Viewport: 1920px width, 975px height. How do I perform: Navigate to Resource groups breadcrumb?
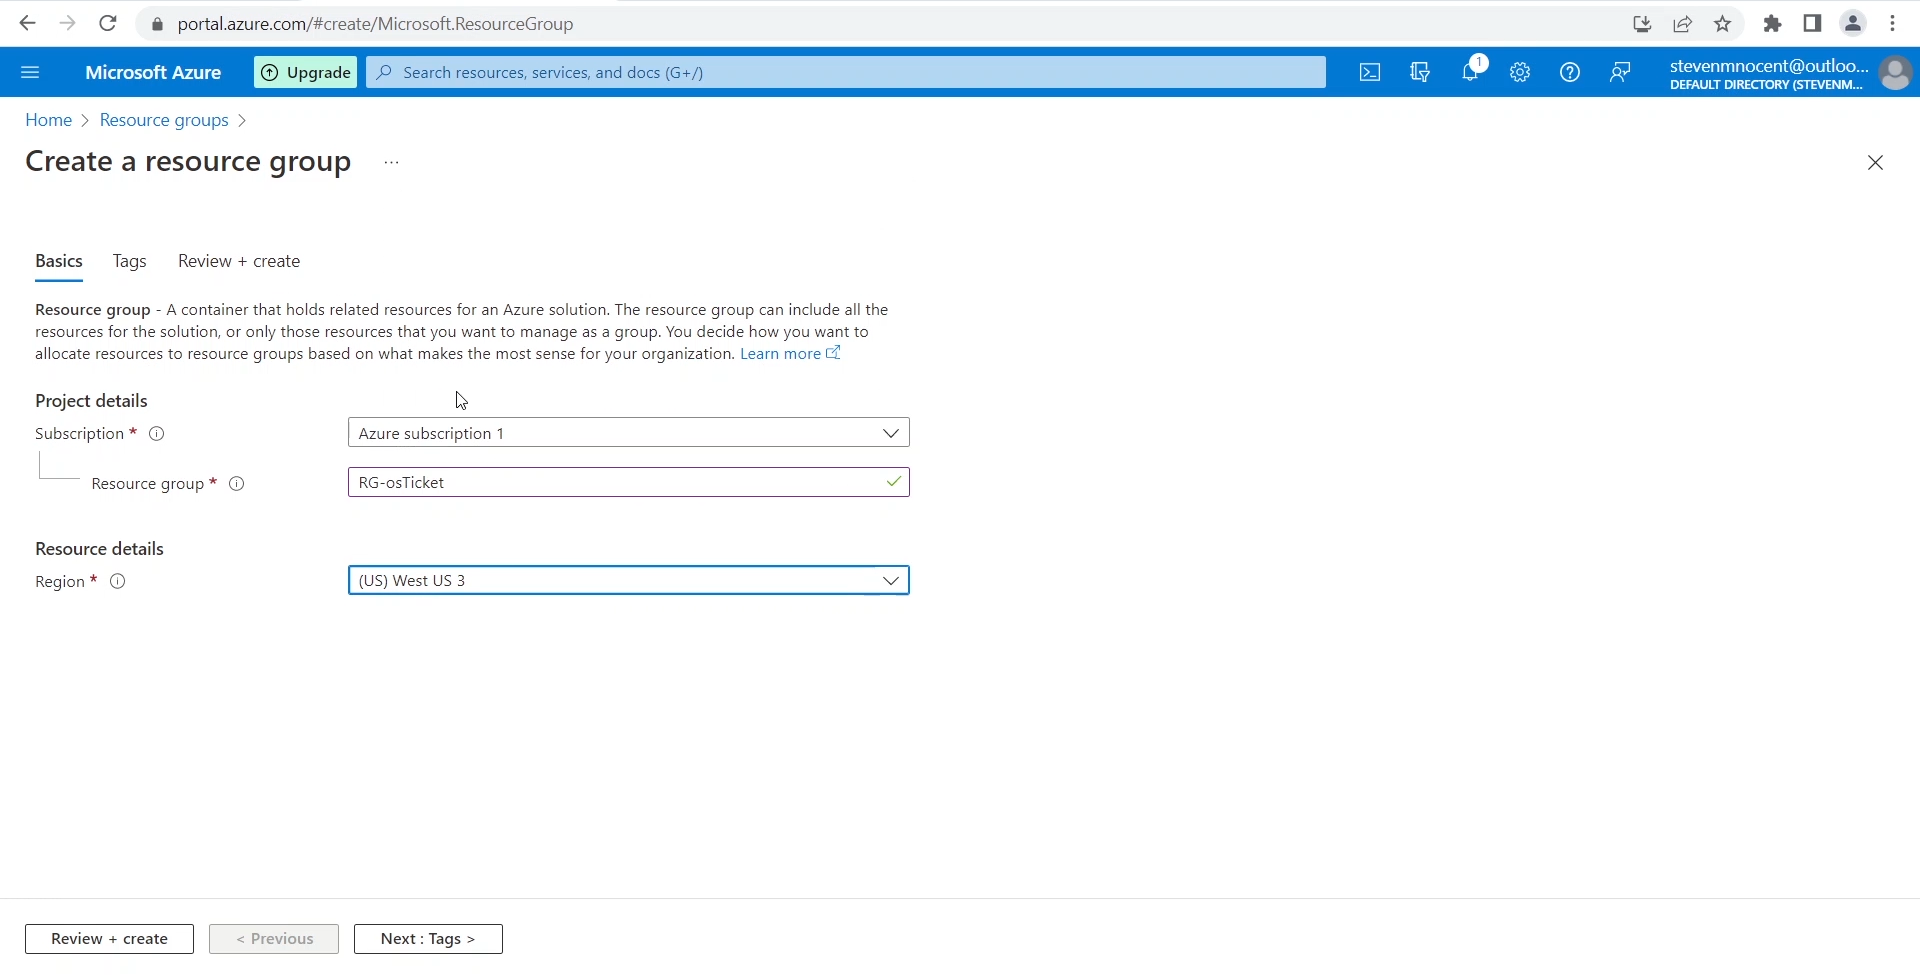164,120
